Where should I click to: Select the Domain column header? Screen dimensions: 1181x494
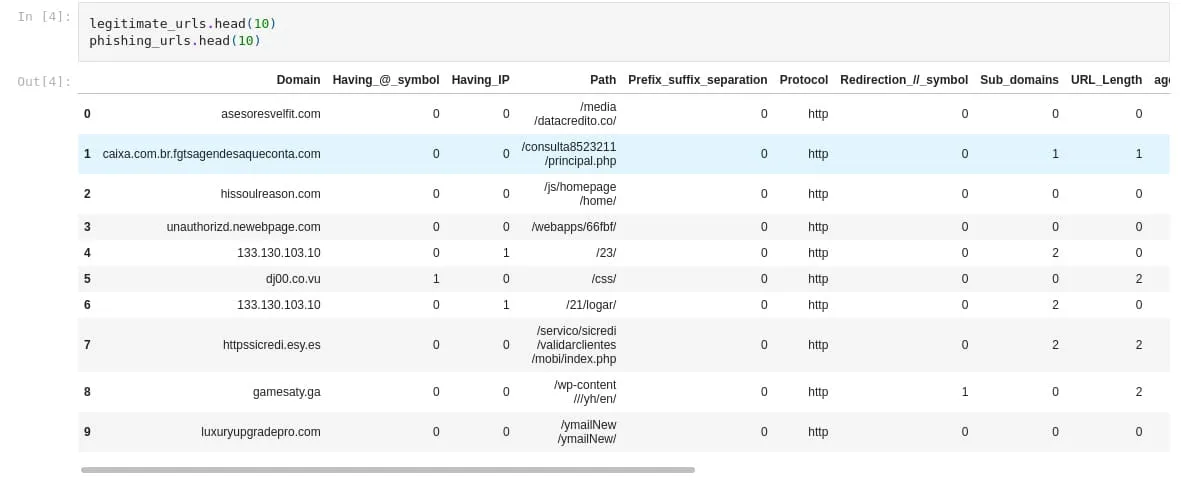click(298, 80)
